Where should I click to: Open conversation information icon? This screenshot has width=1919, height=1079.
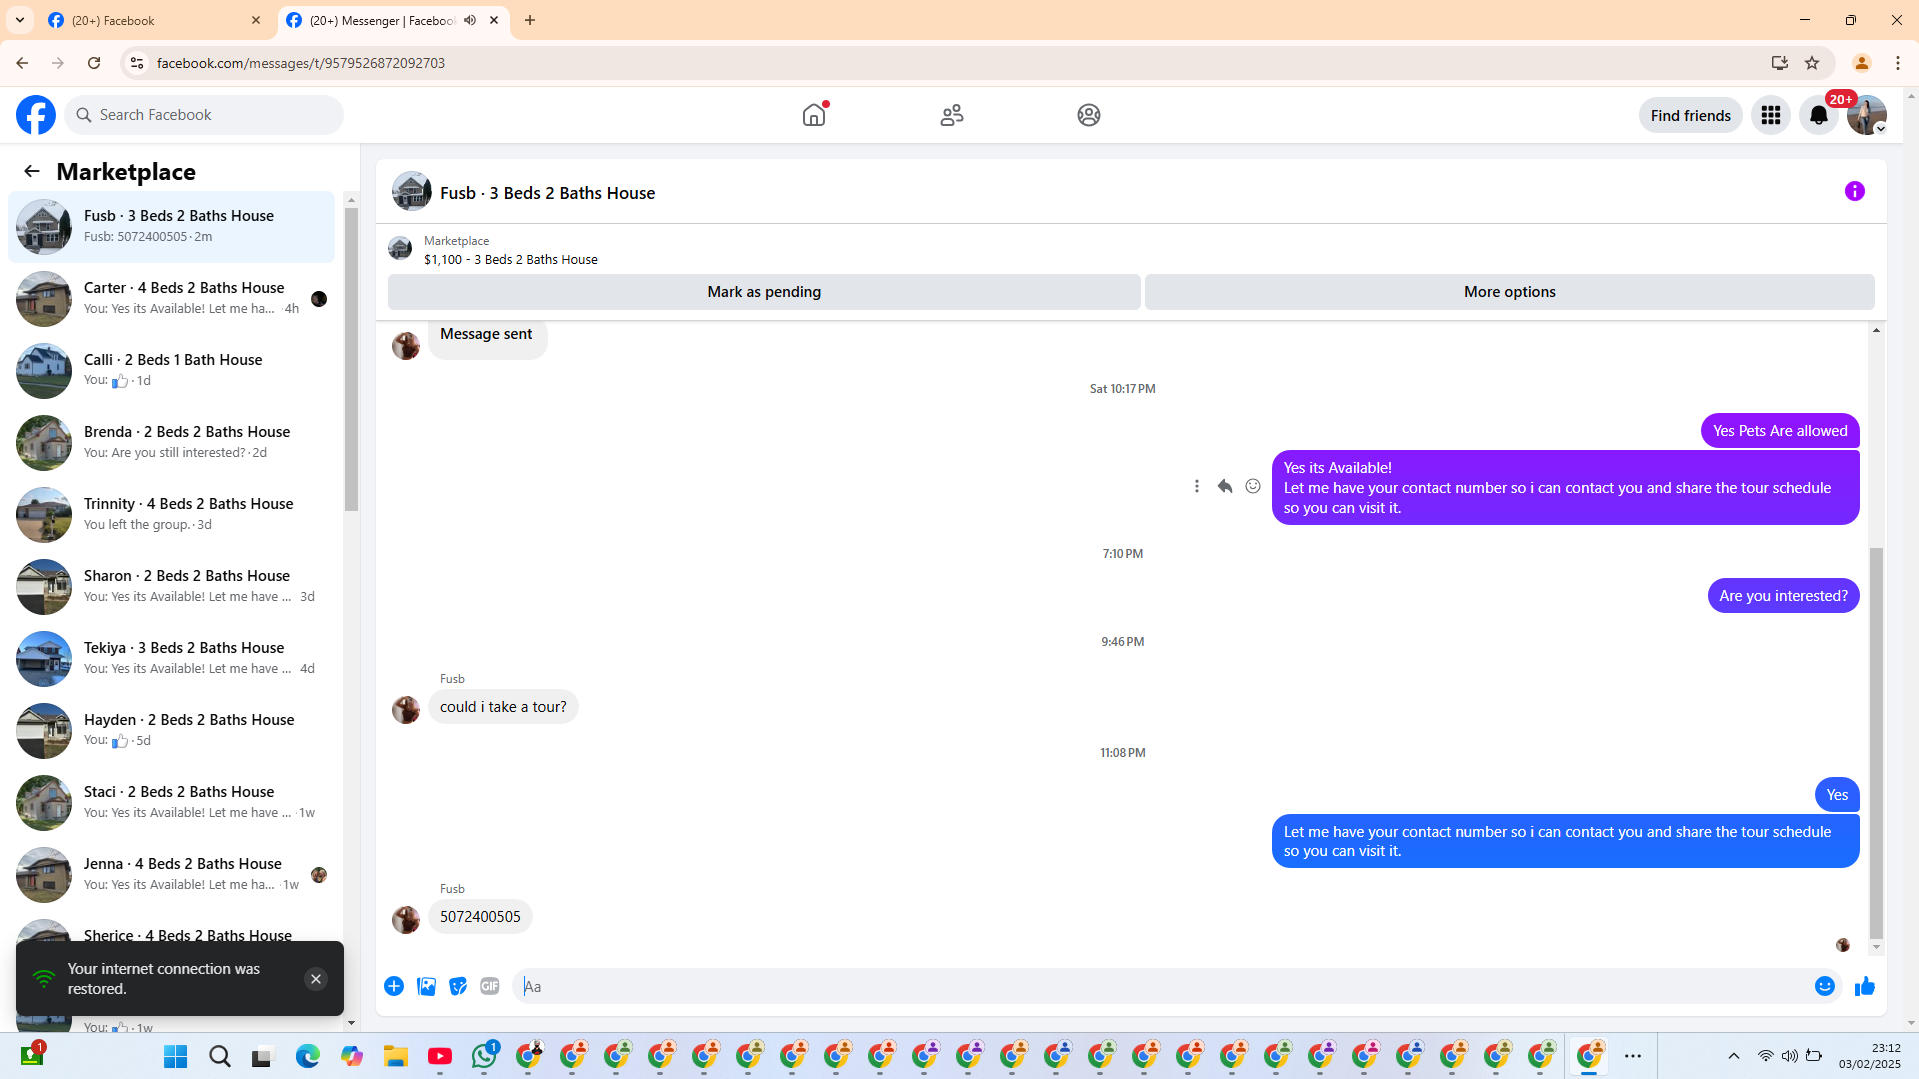tap(1855, 191)
